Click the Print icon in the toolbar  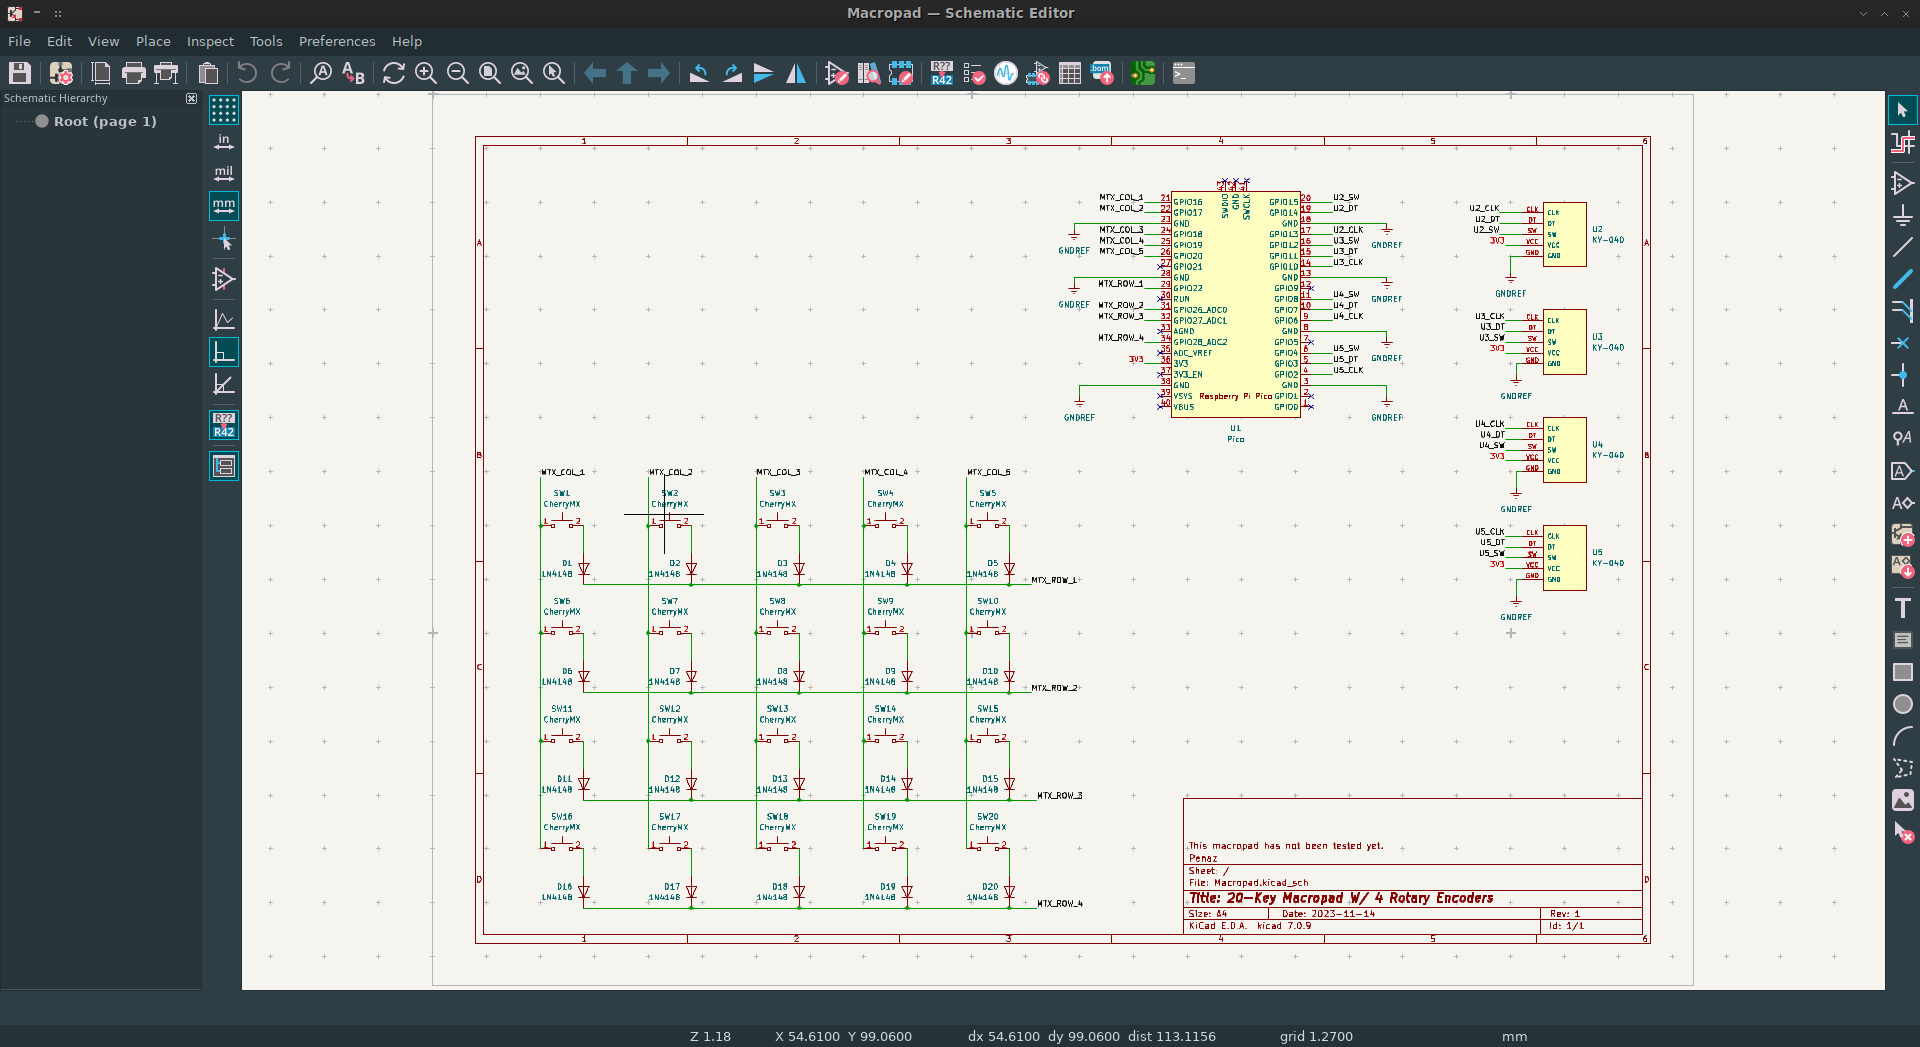tap(133, 73)
